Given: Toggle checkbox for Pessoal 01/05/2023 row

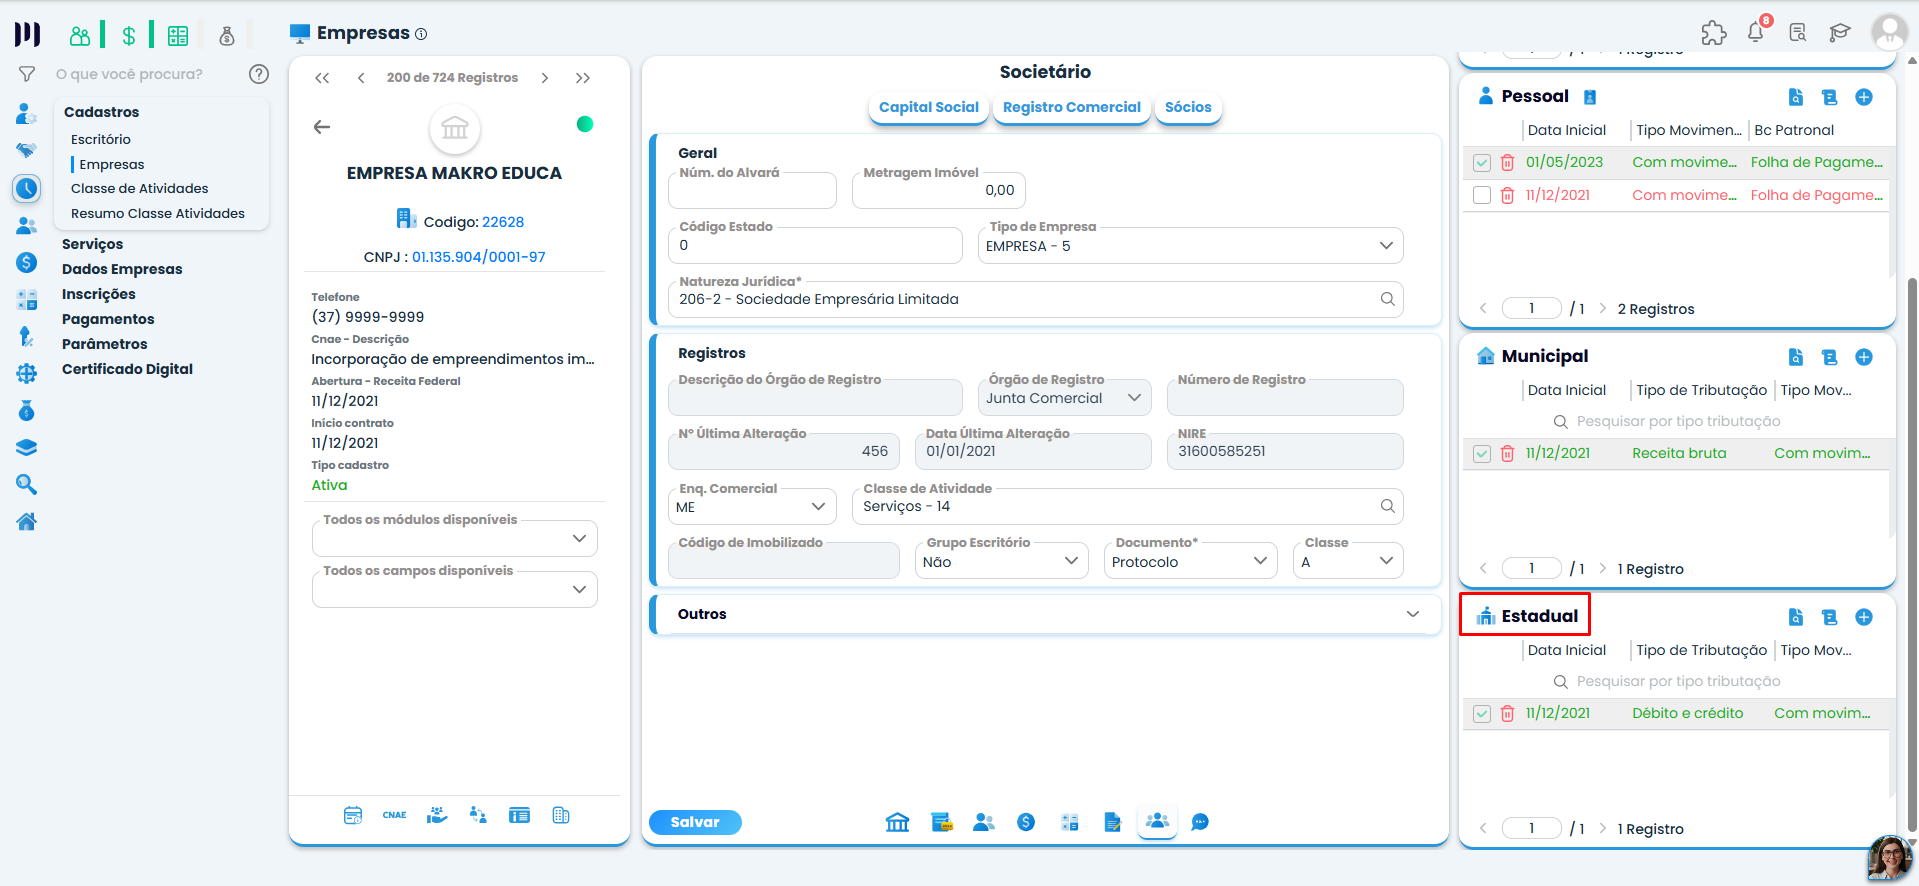Looking at the screenshot, I should 1482,163.
